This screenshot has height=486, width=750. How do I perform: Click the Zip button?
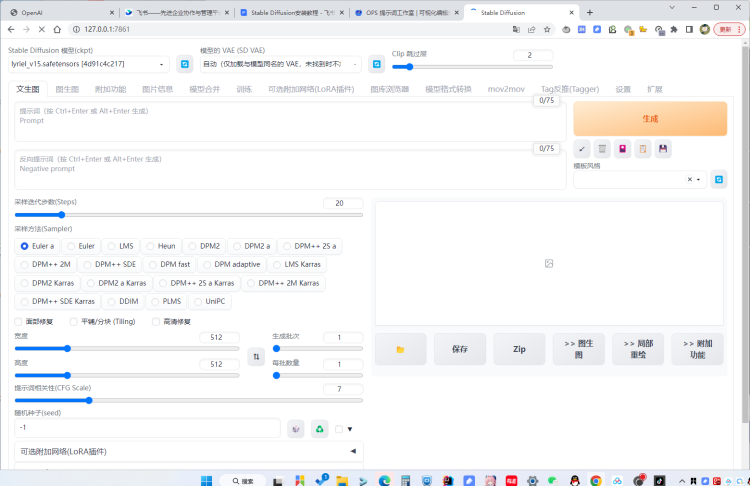pyautogui.click(x=519, y=349)
